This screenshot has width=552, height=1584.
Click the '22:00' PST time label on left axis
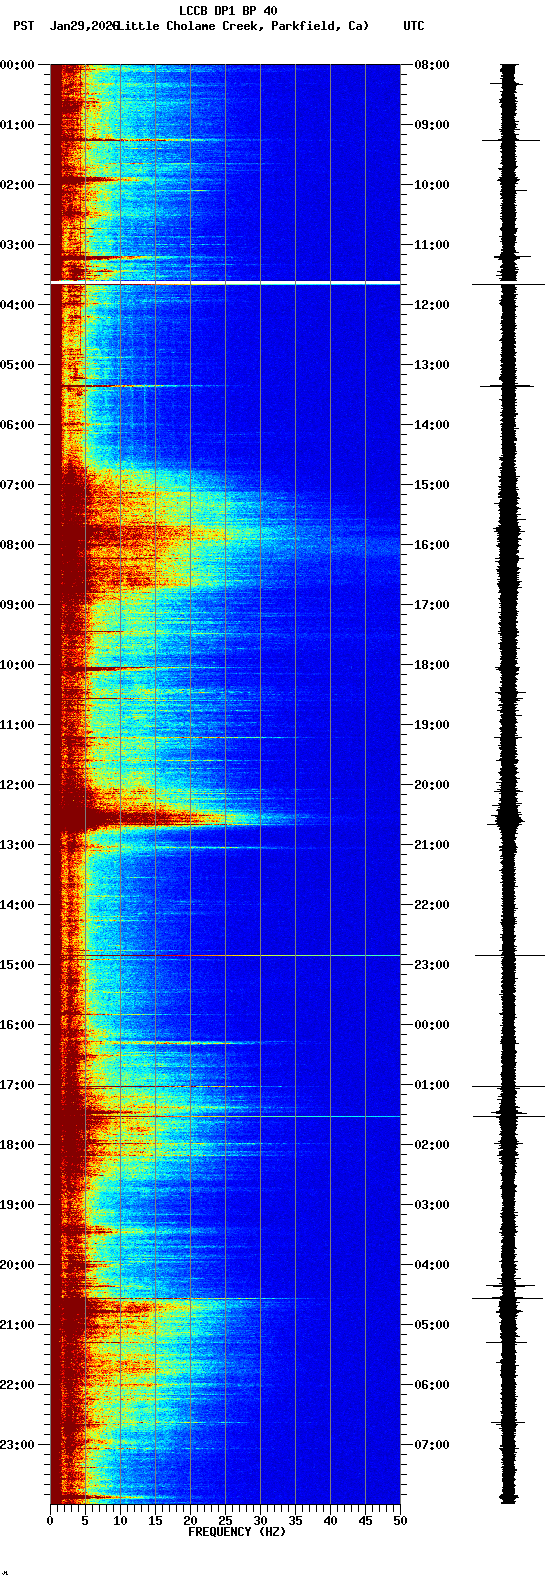[x=17, y=1385]
